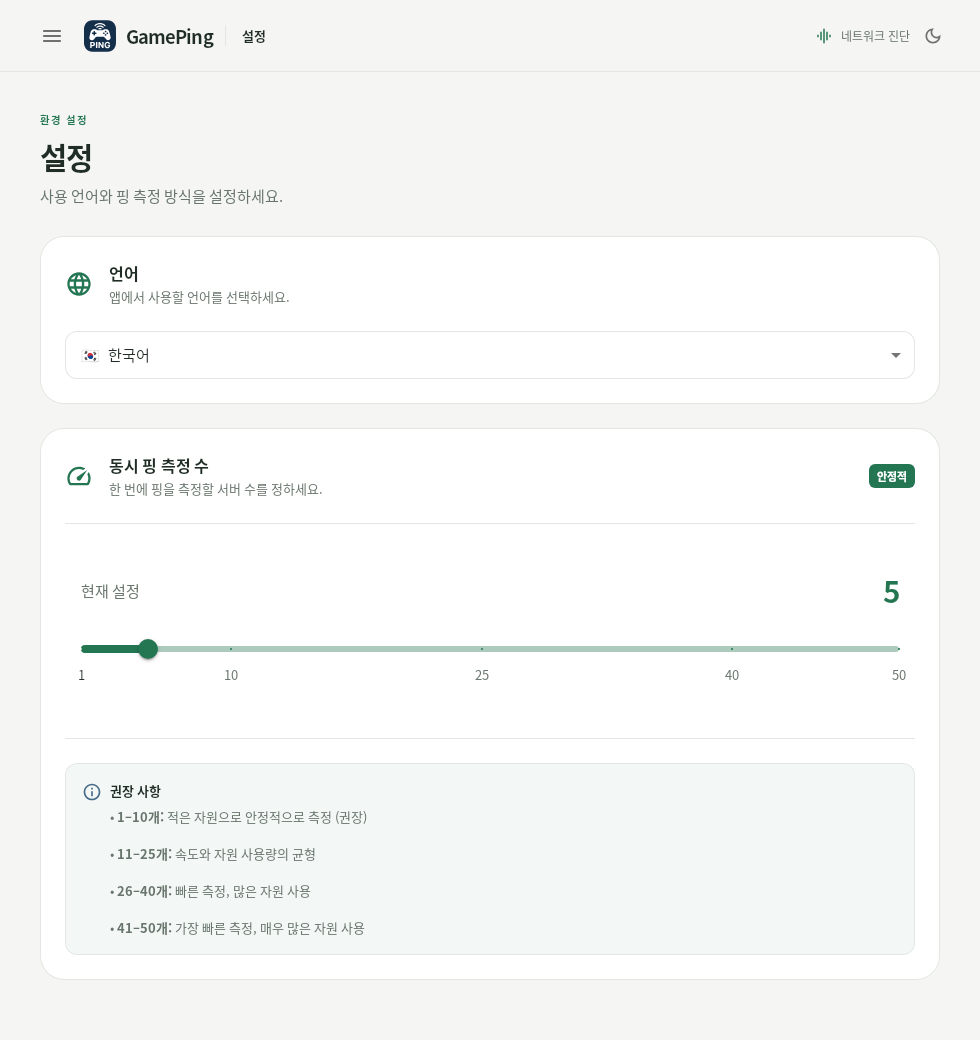
Task: Click the 설정 header tab label
Action: (254, 36)
